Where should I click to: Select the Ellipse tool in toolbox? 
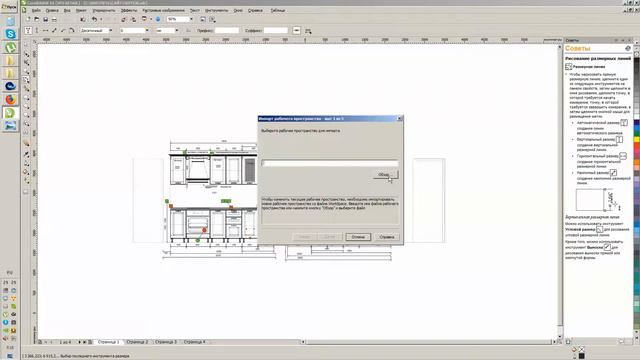[27, 106]
